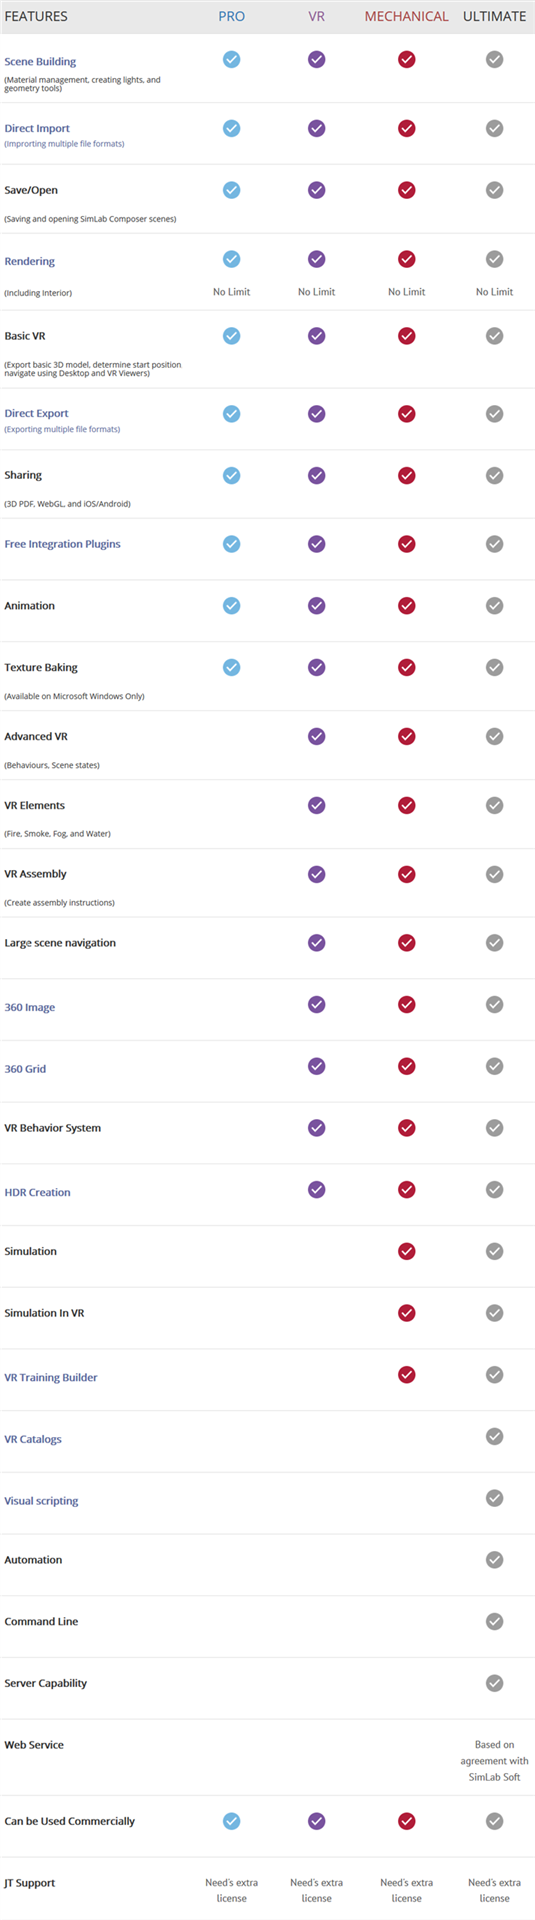
Task: Click the 360 Image link
Action: click(30, 1007)
